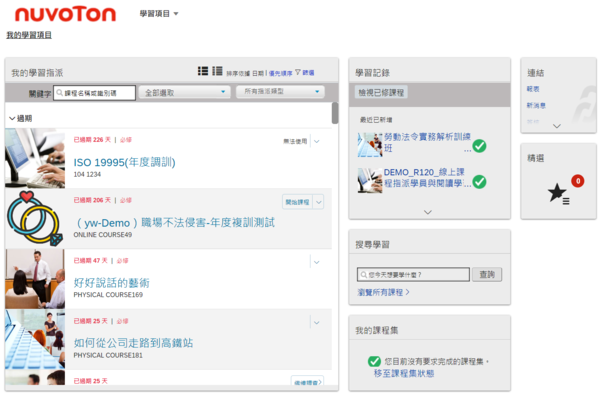
Task: Click the red 0 notification badge
Action: point(578,181)
